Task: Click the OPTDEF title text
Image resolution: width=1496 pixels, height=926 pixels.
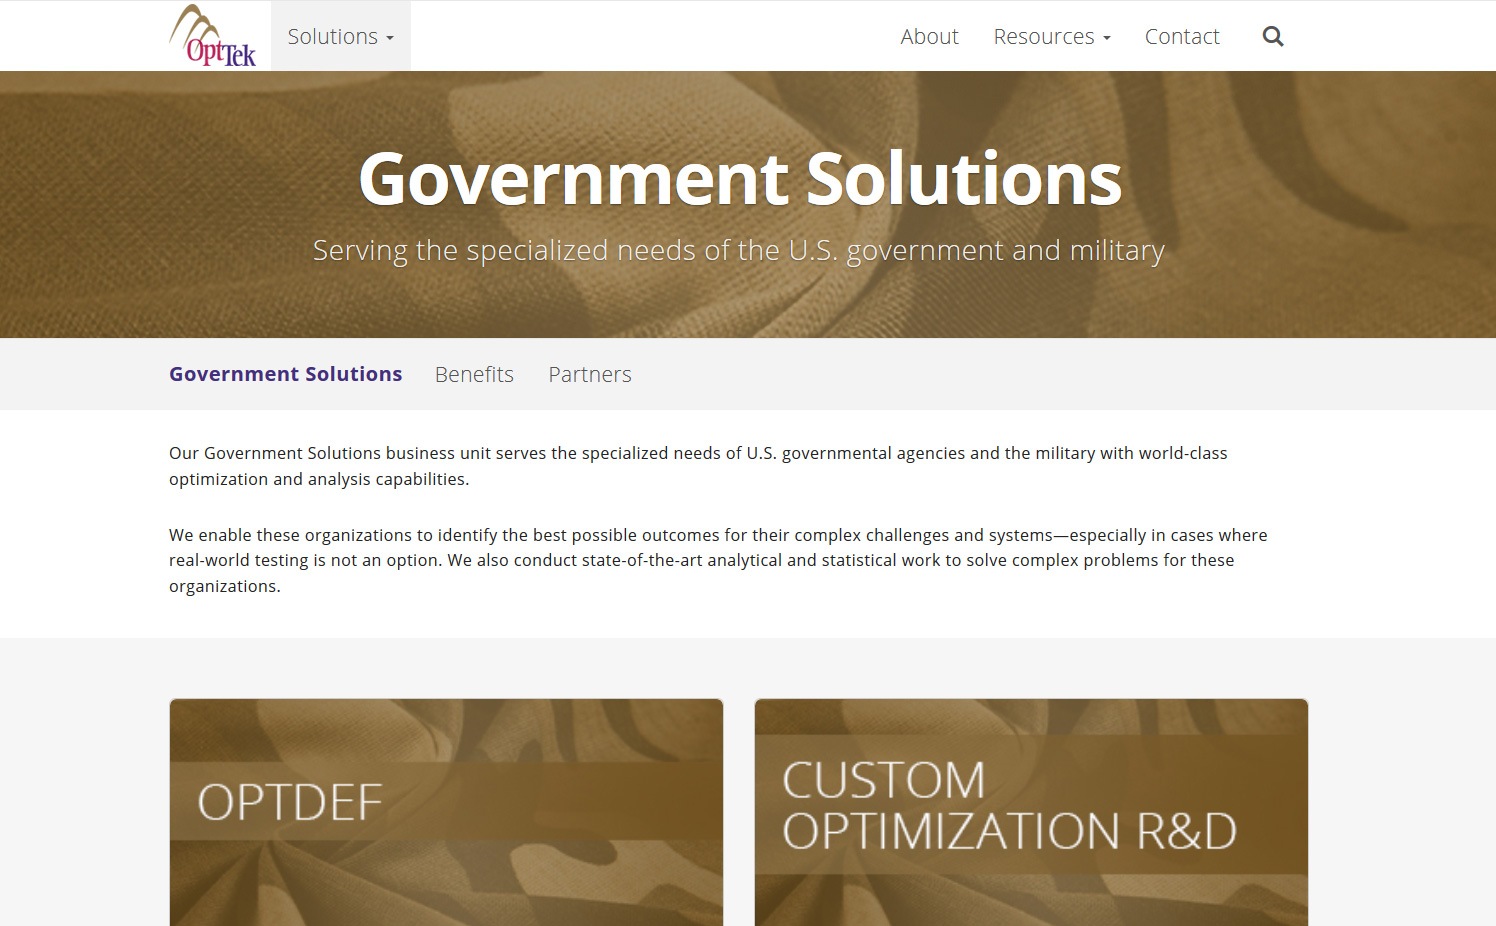Action: [x=289, y=802]
